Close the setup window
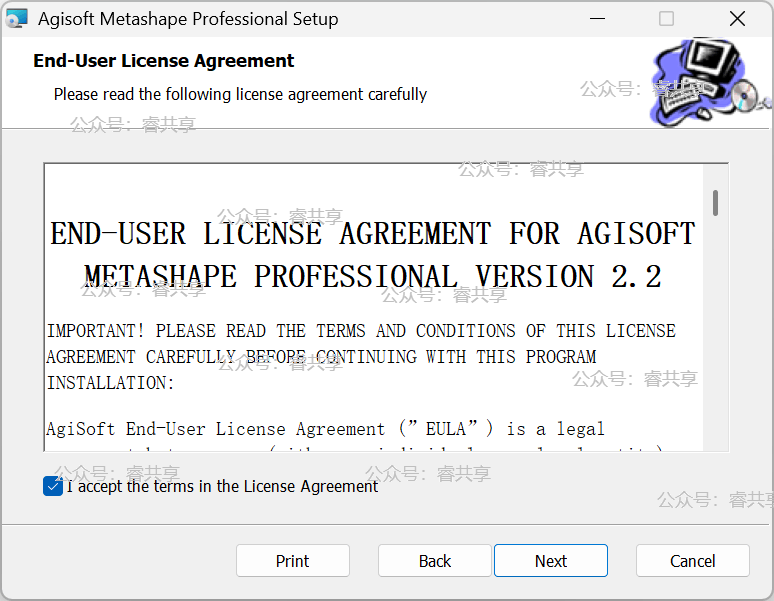Viewport: 774px width, 601px height. pyautogui.click(x=737, y=19)
